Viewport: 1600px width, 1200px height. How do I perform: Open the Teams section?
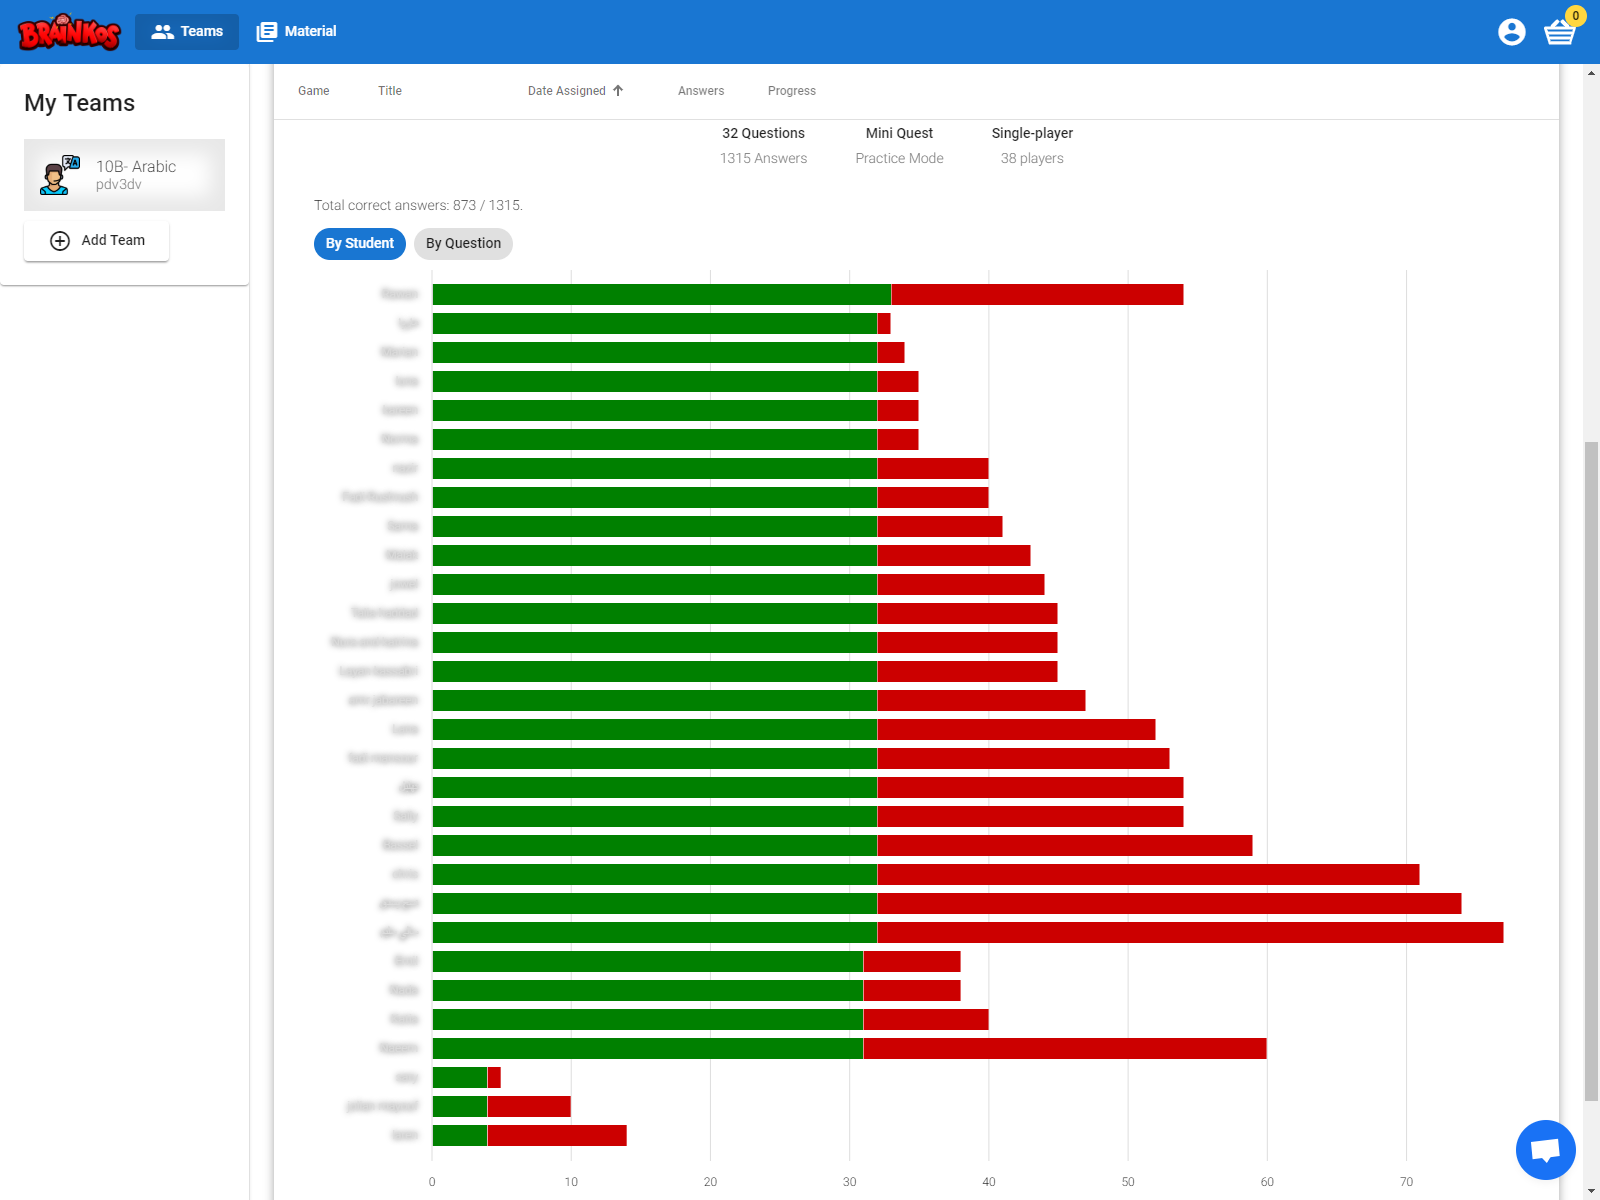pyautogui.click(x=187, y=32)
